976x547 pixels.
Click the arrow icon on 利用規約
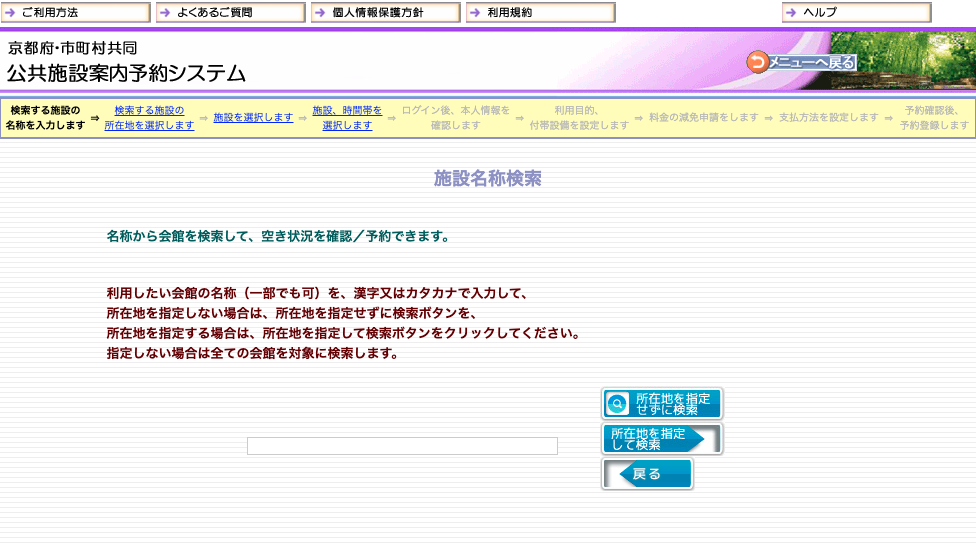[476, 12]
